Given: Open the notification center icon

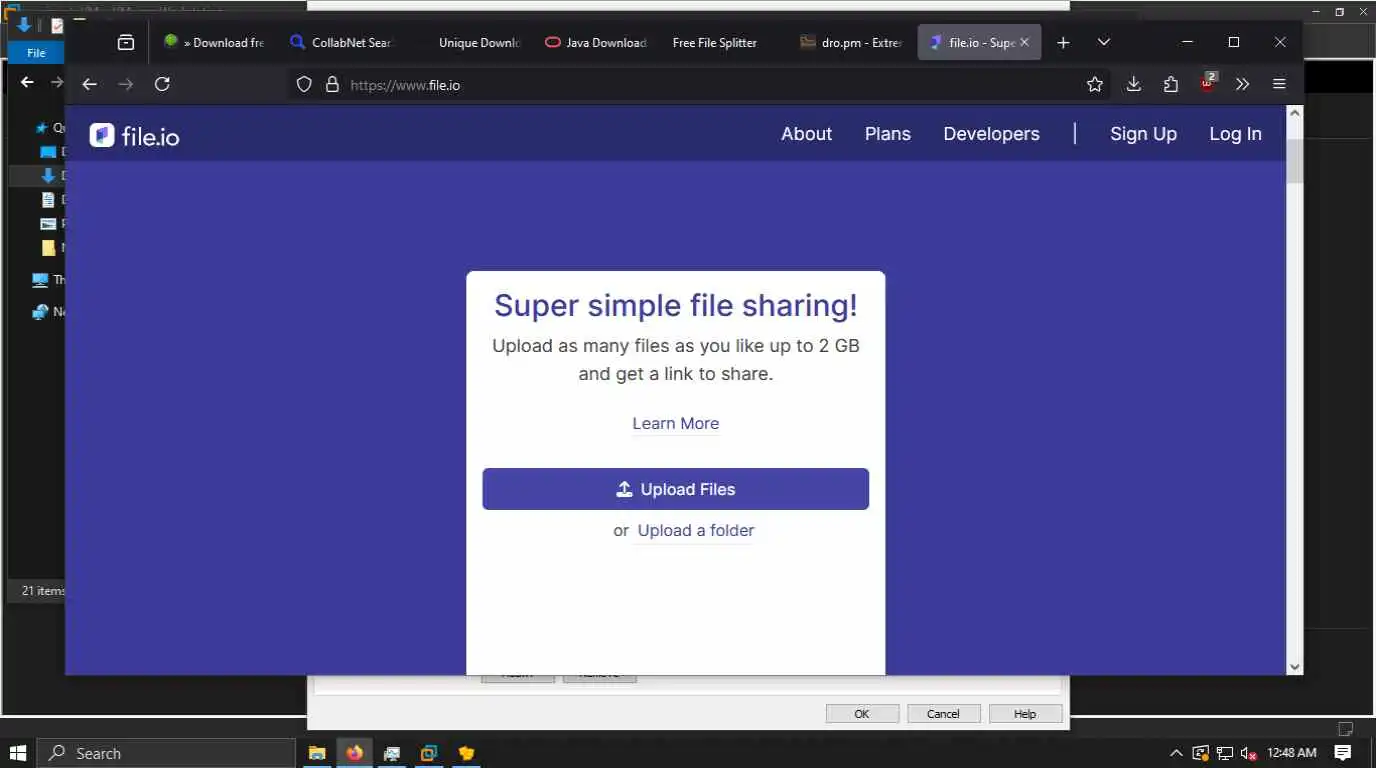Looking at the screenshot, I should pos(1343,753).
